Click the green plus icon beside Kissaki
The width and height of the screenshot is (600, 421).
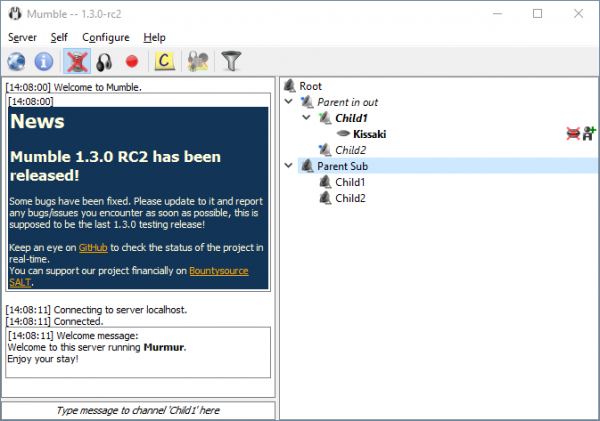coord(588,134)
